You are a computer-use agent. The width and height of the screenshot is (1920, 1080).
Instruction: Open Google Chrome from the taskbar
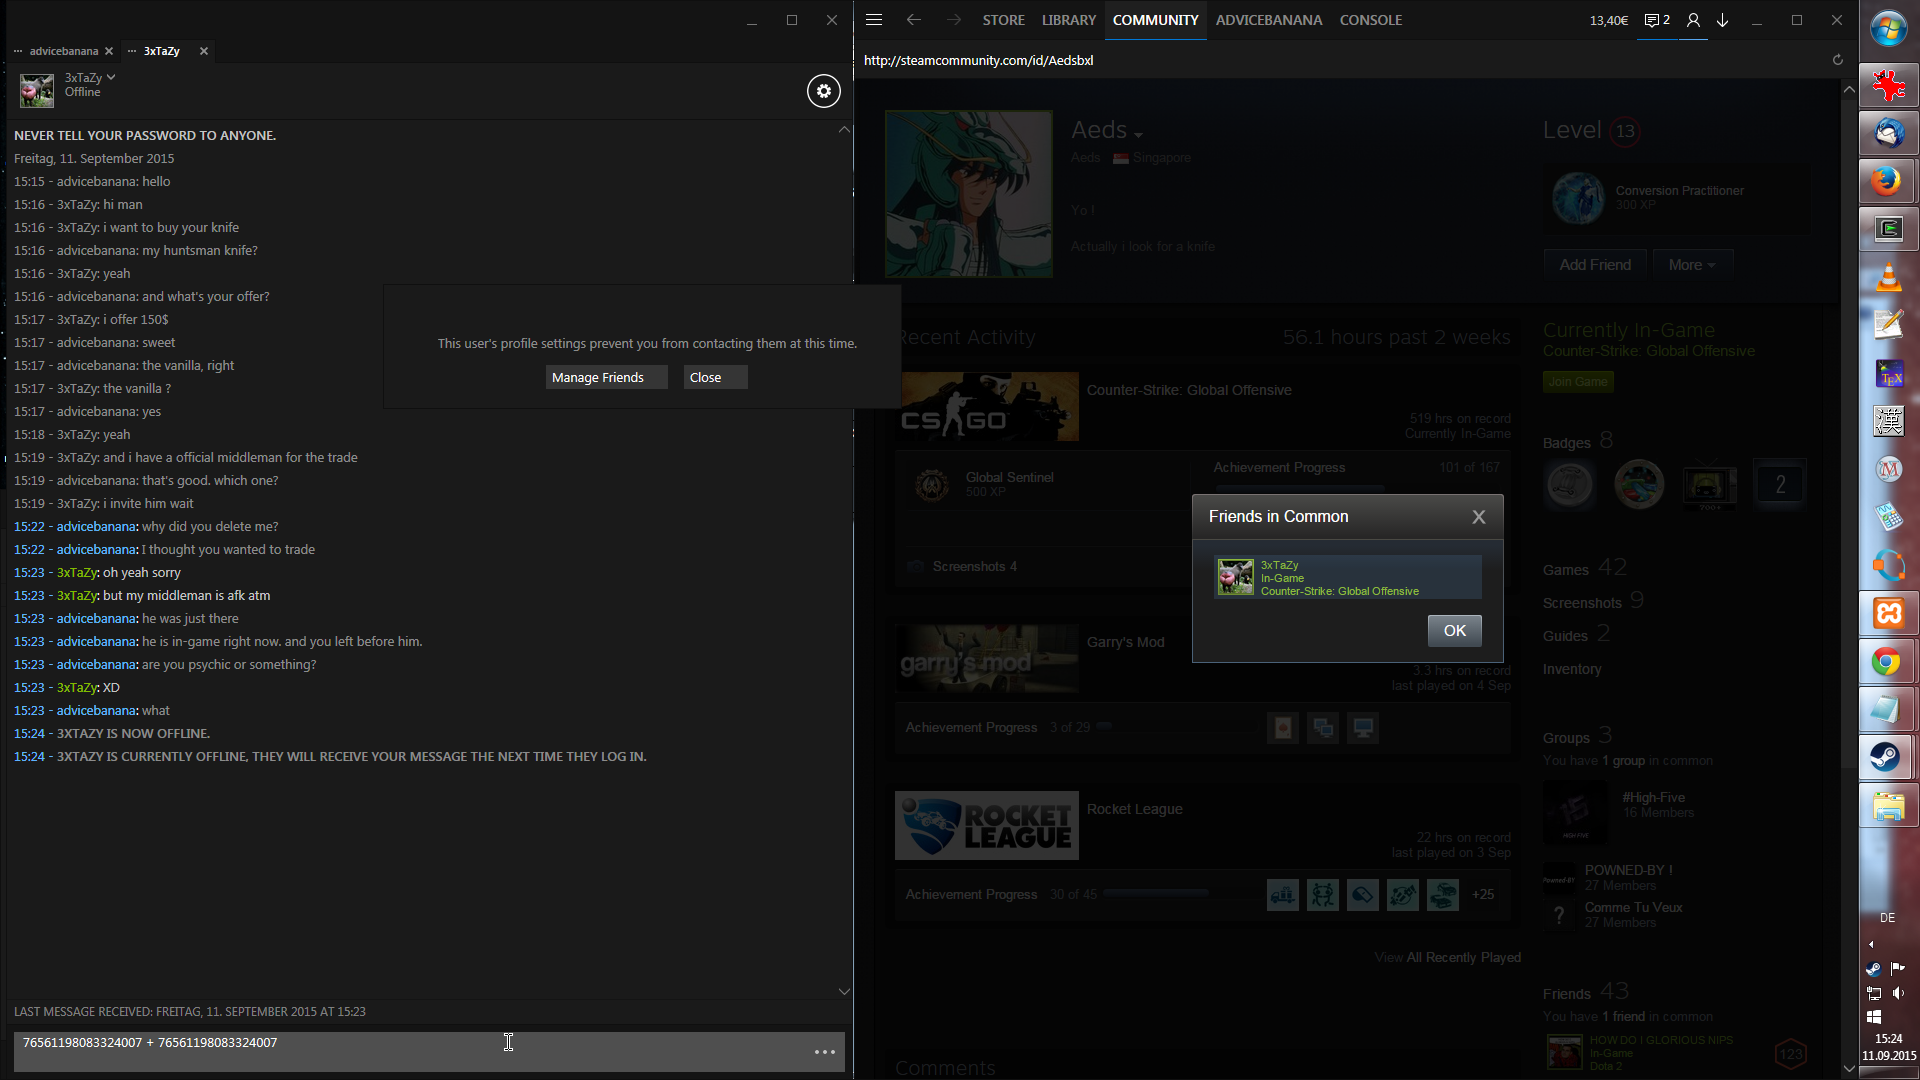(x=1887, y=662)
